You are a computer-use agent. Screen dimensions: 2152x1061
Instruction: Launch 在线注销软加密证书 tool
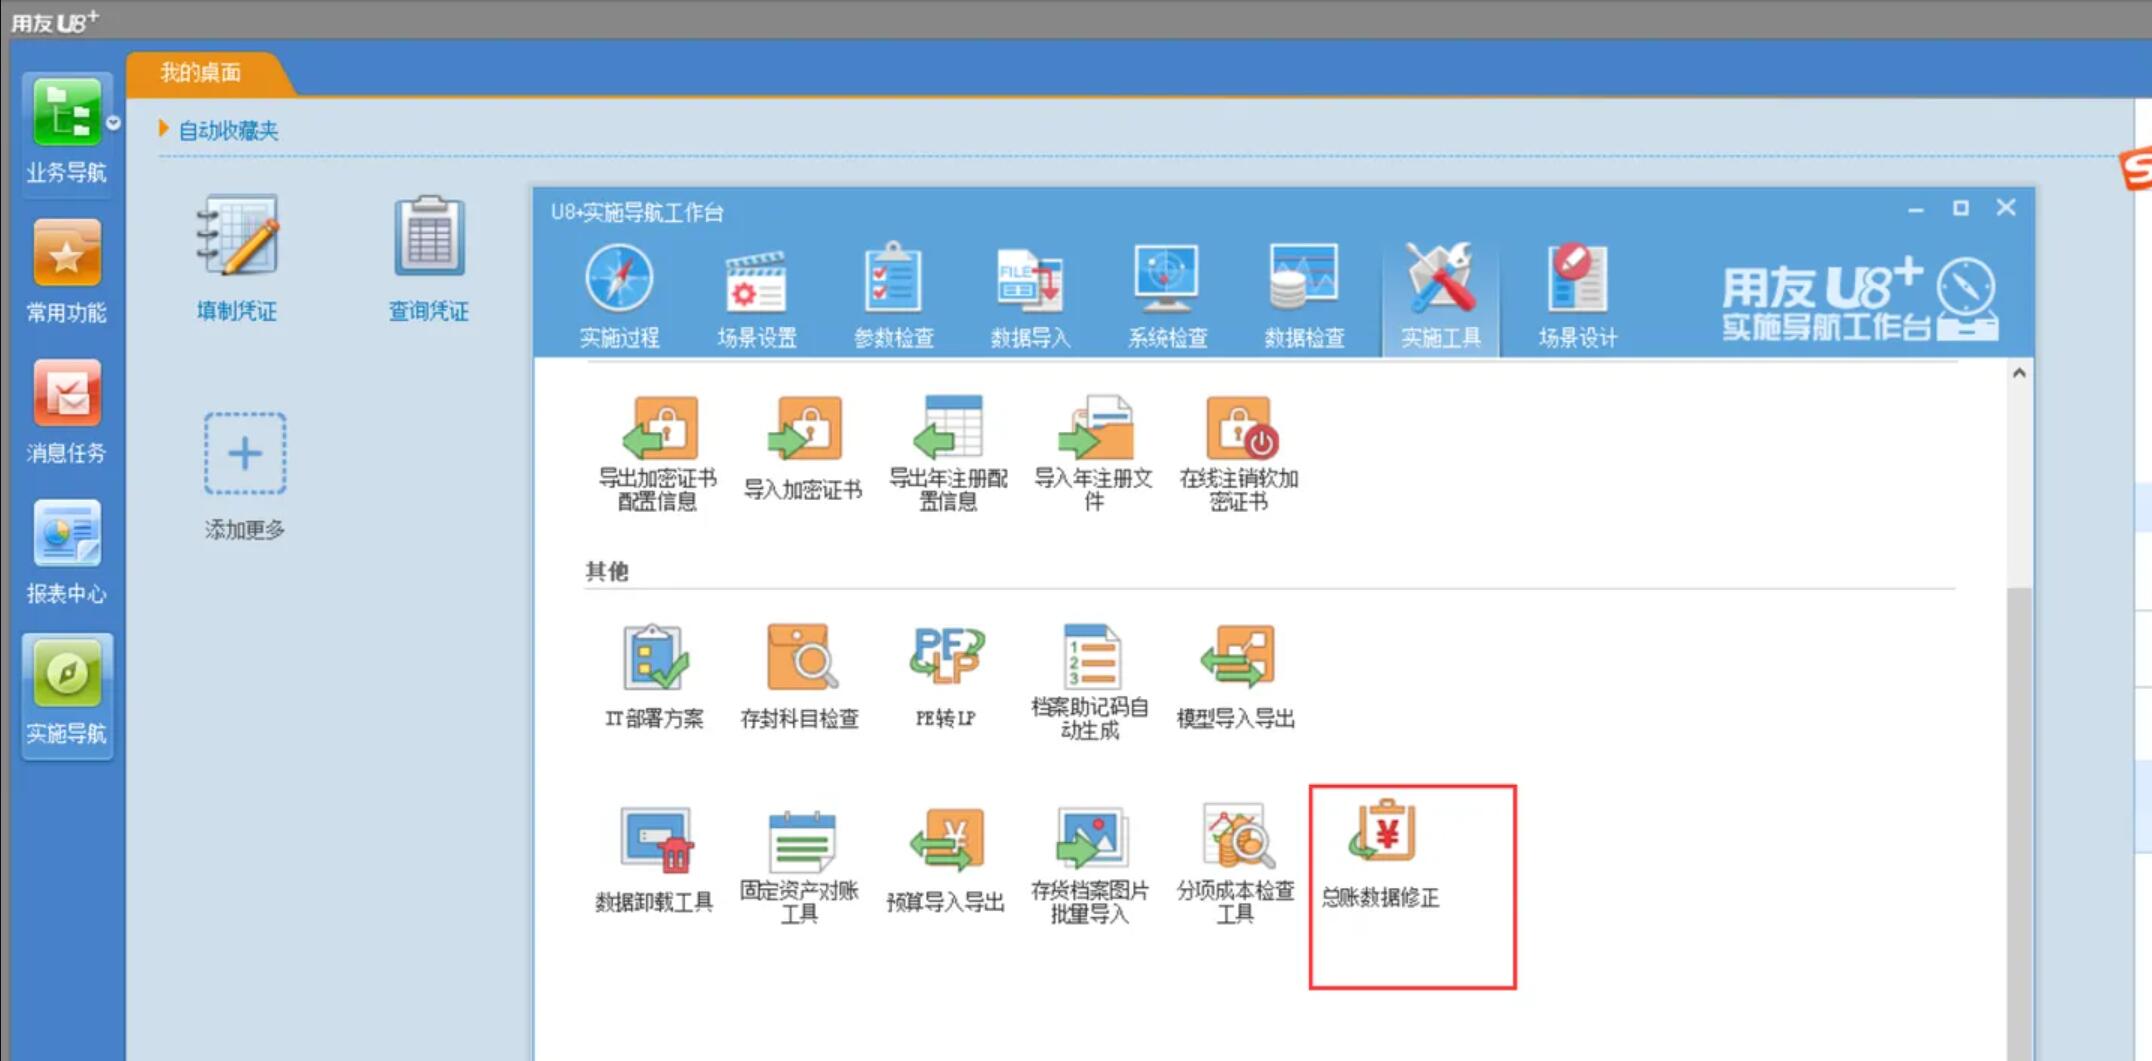pos(1239,453)
